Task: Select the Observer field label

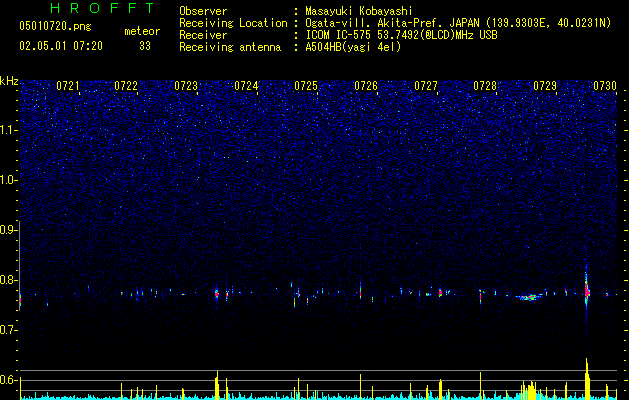Action: pos(203,12)
